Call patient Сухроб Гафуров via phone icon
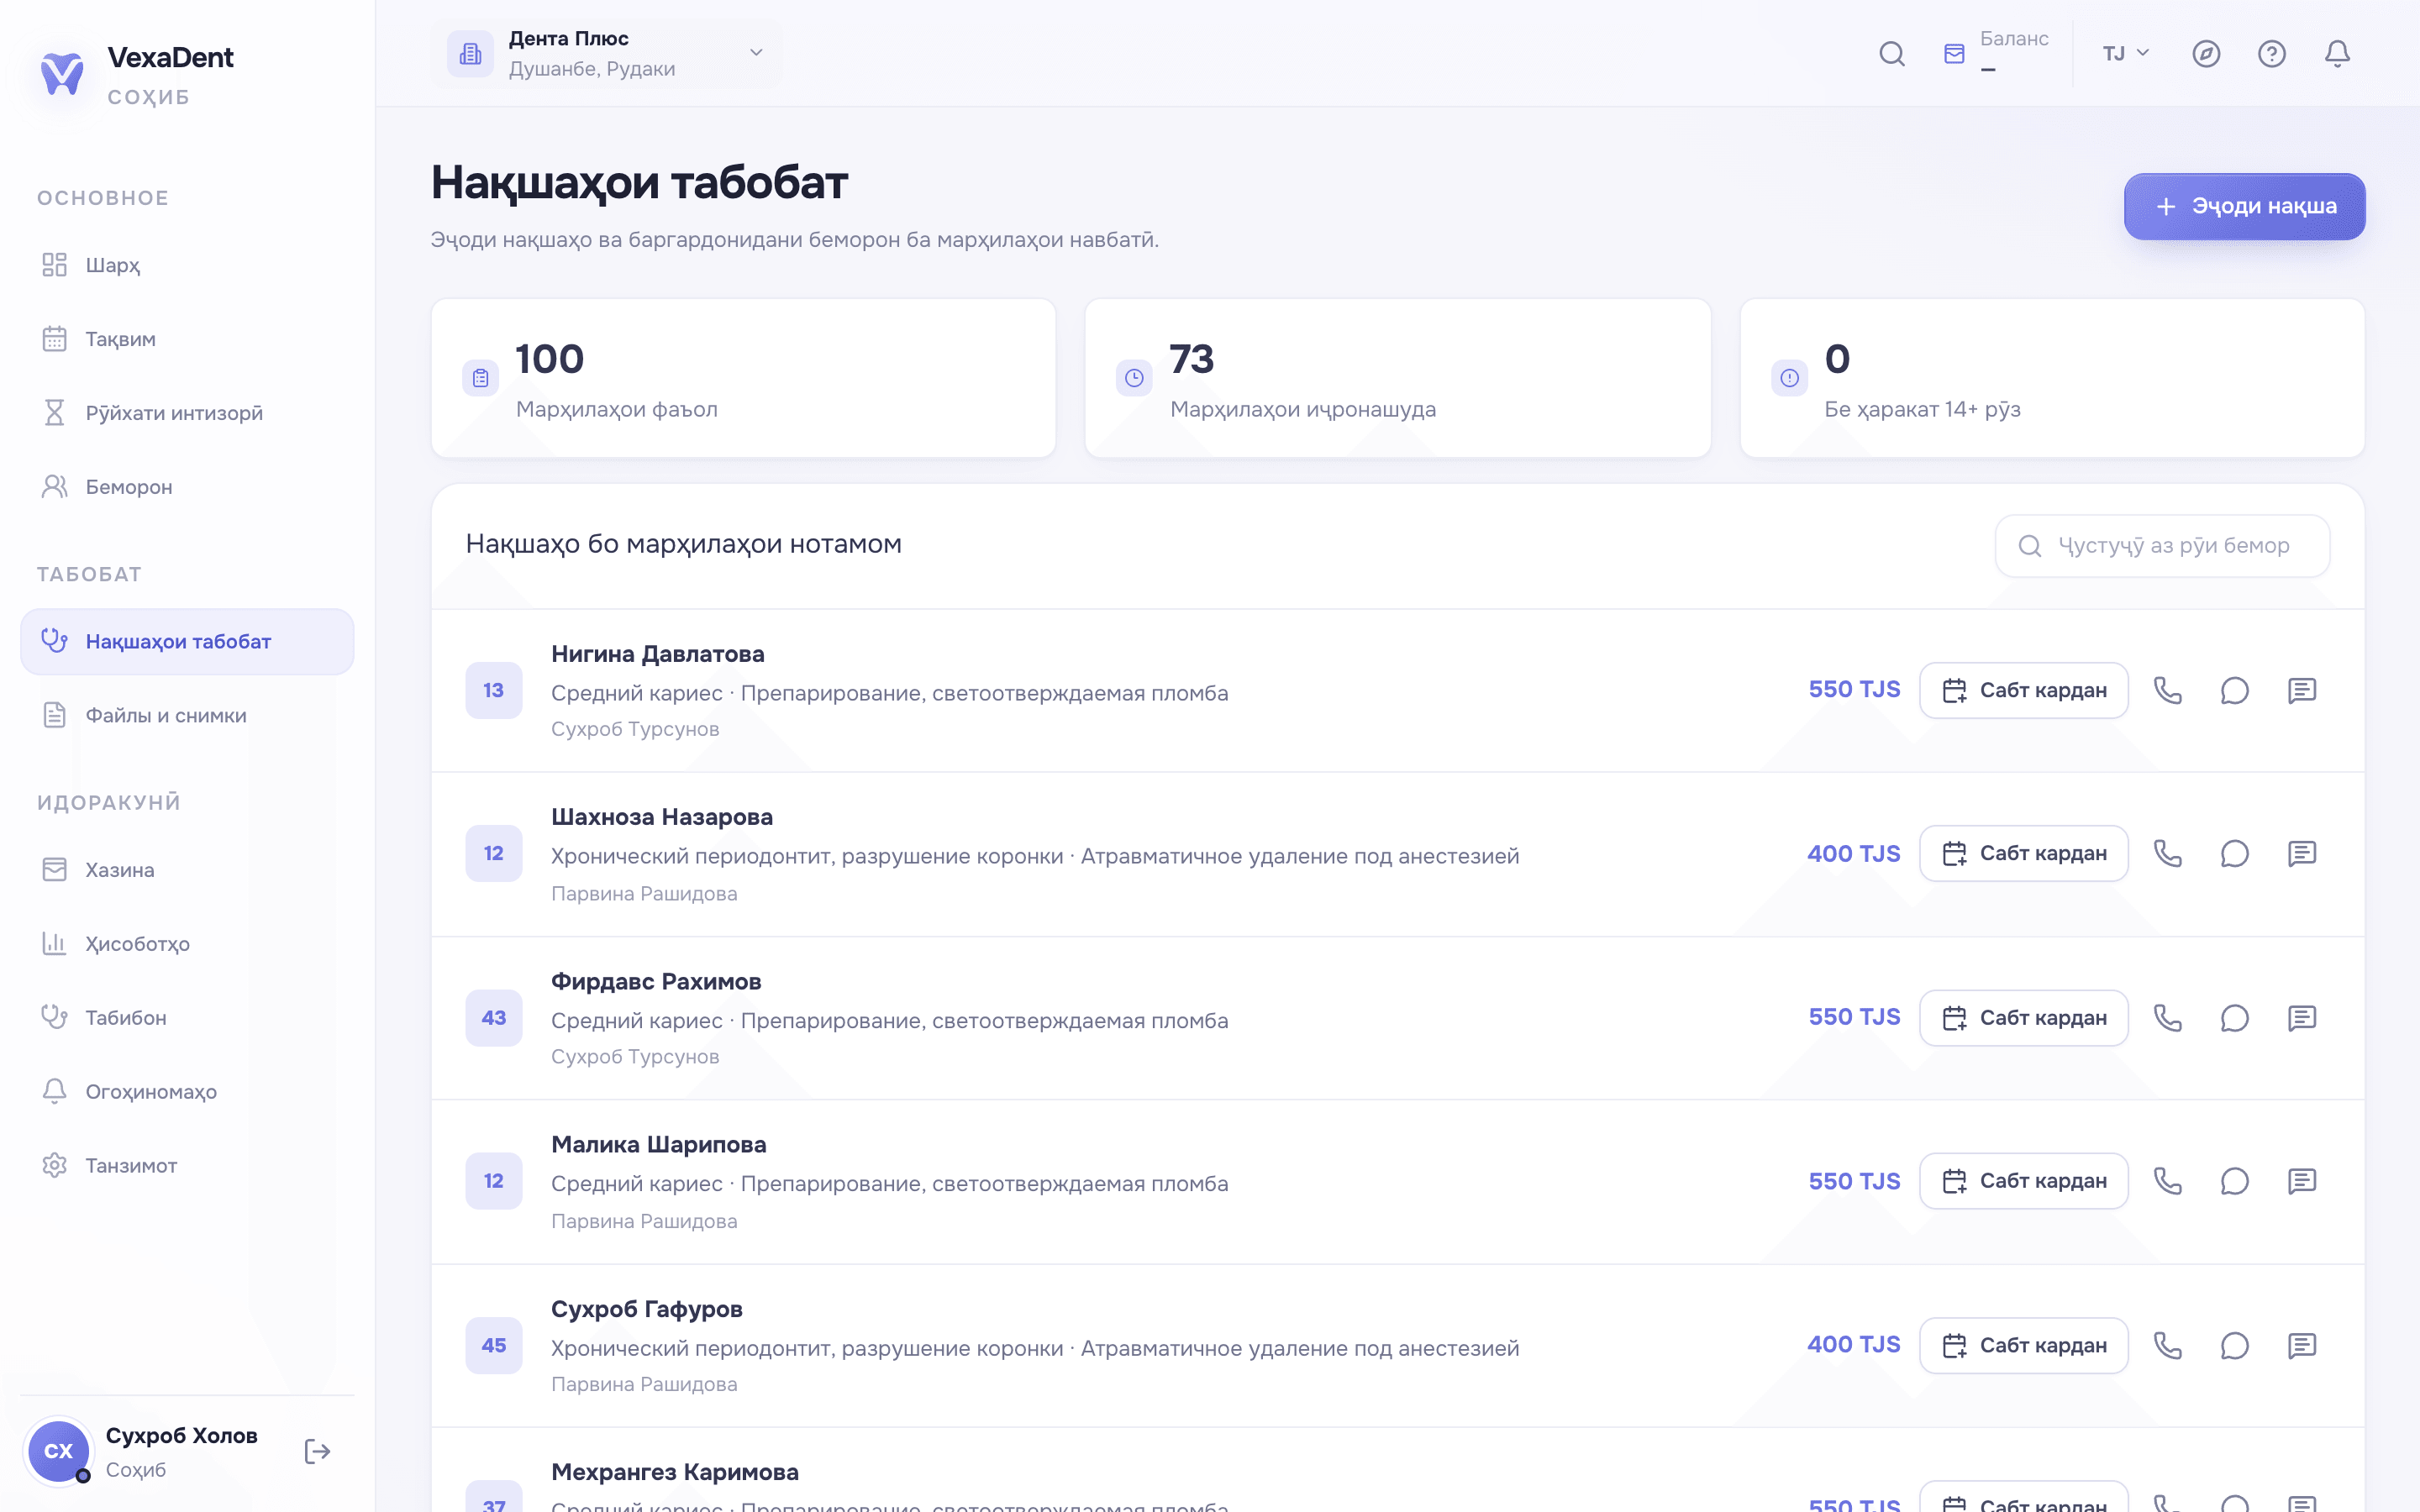The width and height of the screenshot is (2420, 1512). [2167, 1345]
